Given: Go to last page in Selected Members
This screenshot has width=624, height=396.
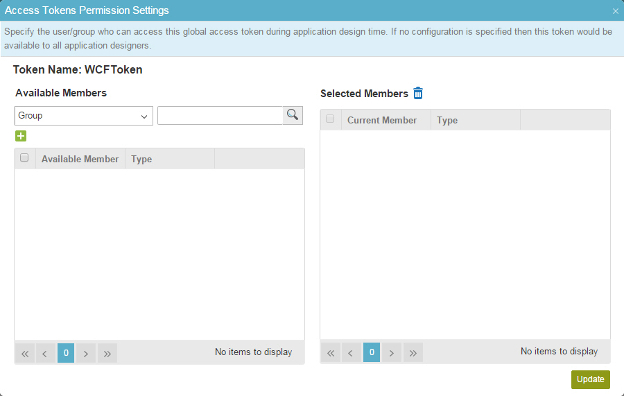Looking at the screenshot, I should point(413,353).
